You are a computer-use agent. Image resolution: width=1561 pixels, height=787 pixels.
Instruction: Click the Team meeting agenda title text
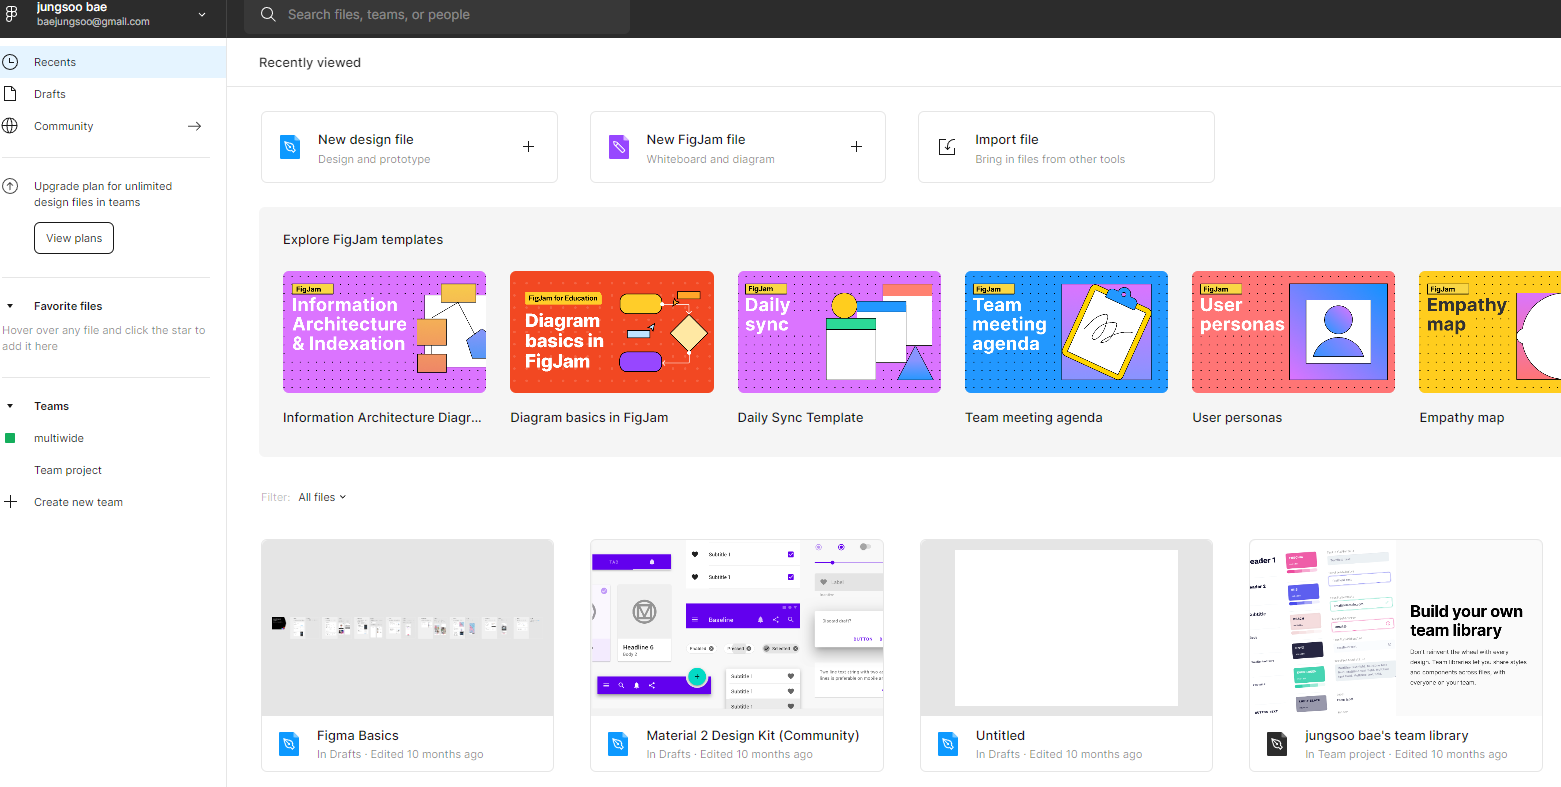(1034, 418)
